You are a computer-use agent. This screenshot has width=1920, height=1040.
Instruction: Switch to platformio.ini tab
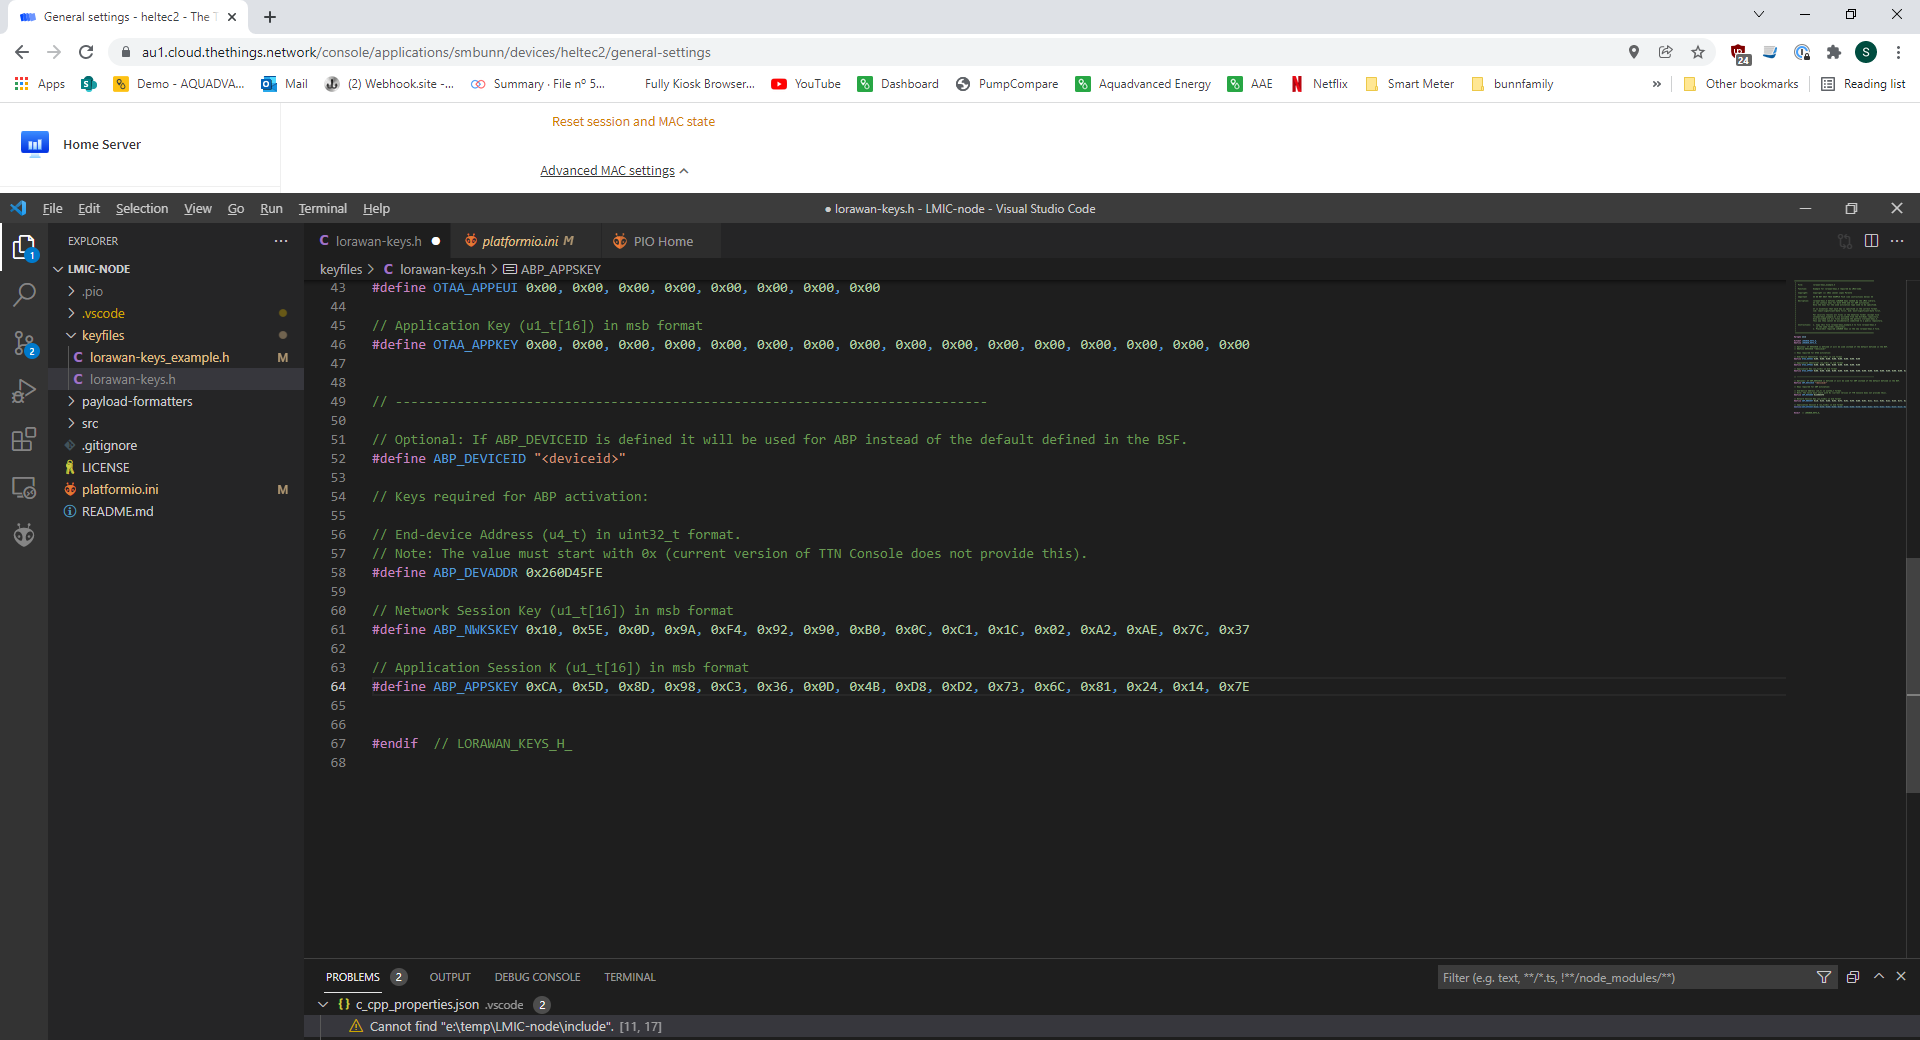527,241
